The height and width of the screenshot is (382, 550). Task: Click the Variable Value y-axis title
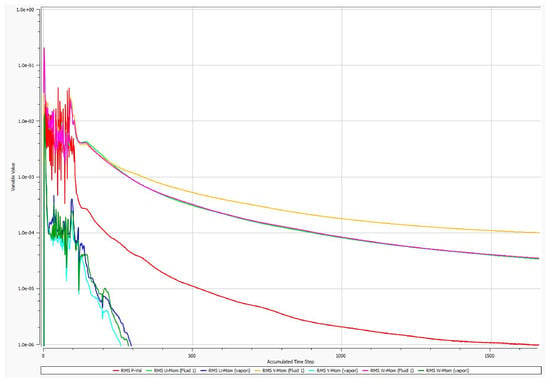click(x=13, y=177)
